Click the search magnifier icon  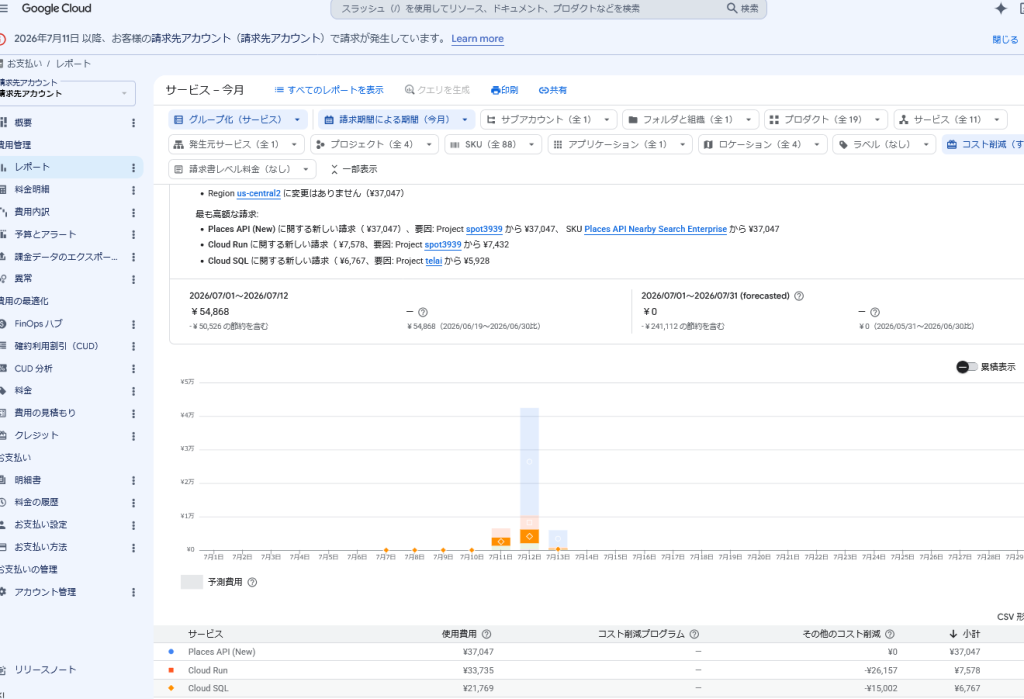pos(732,8)
